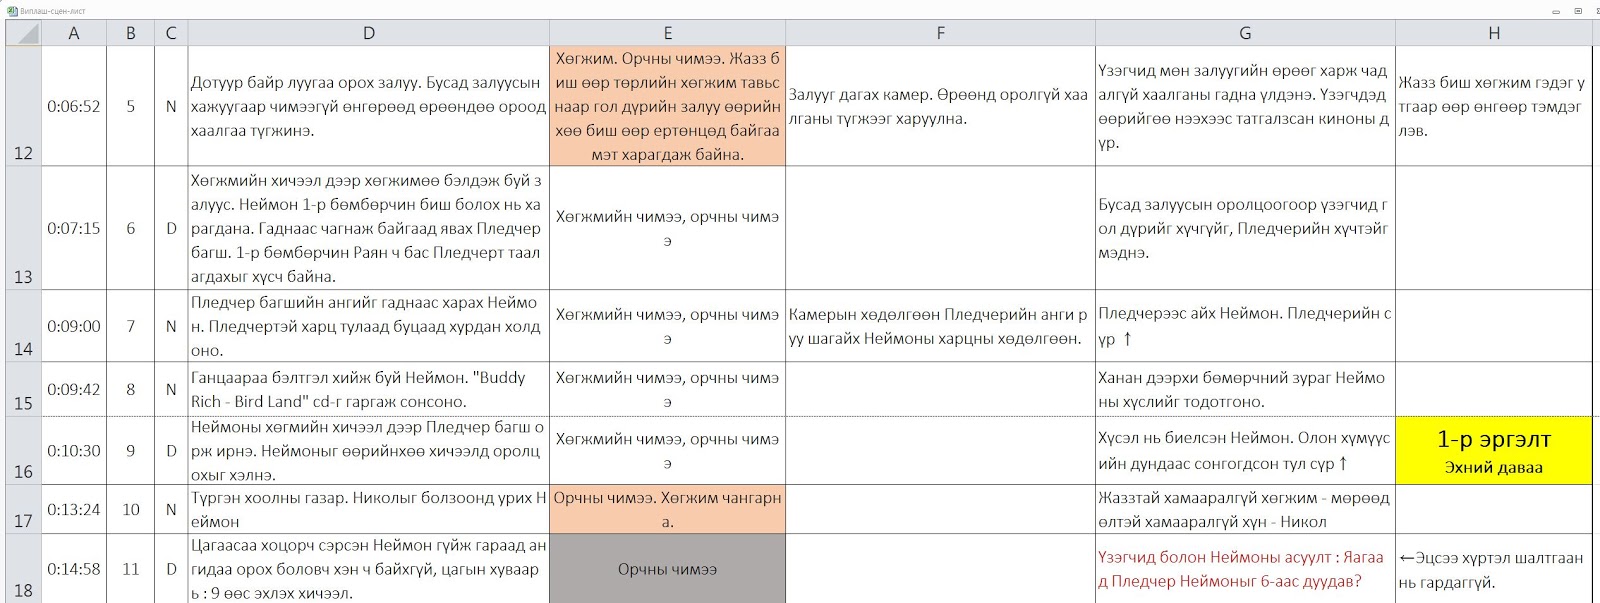
Task: Select cell starting 'Түргэн хоолны газар'
Action: coord(368,509)
